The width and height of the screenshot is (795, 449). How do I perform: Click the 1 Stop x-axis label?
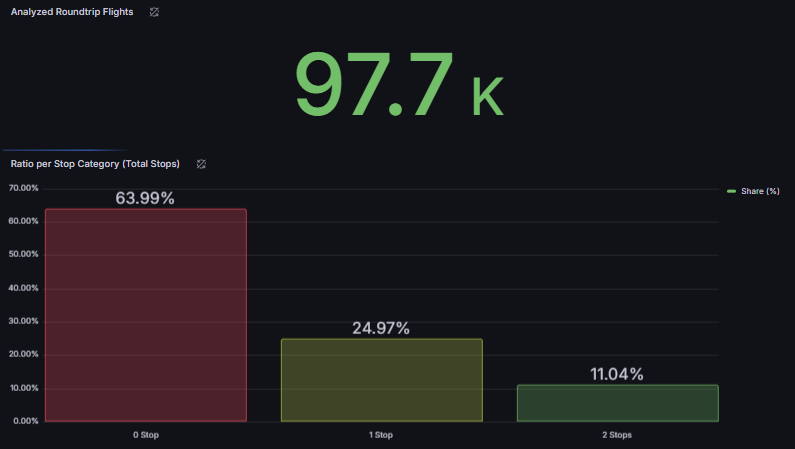(381, 435)
